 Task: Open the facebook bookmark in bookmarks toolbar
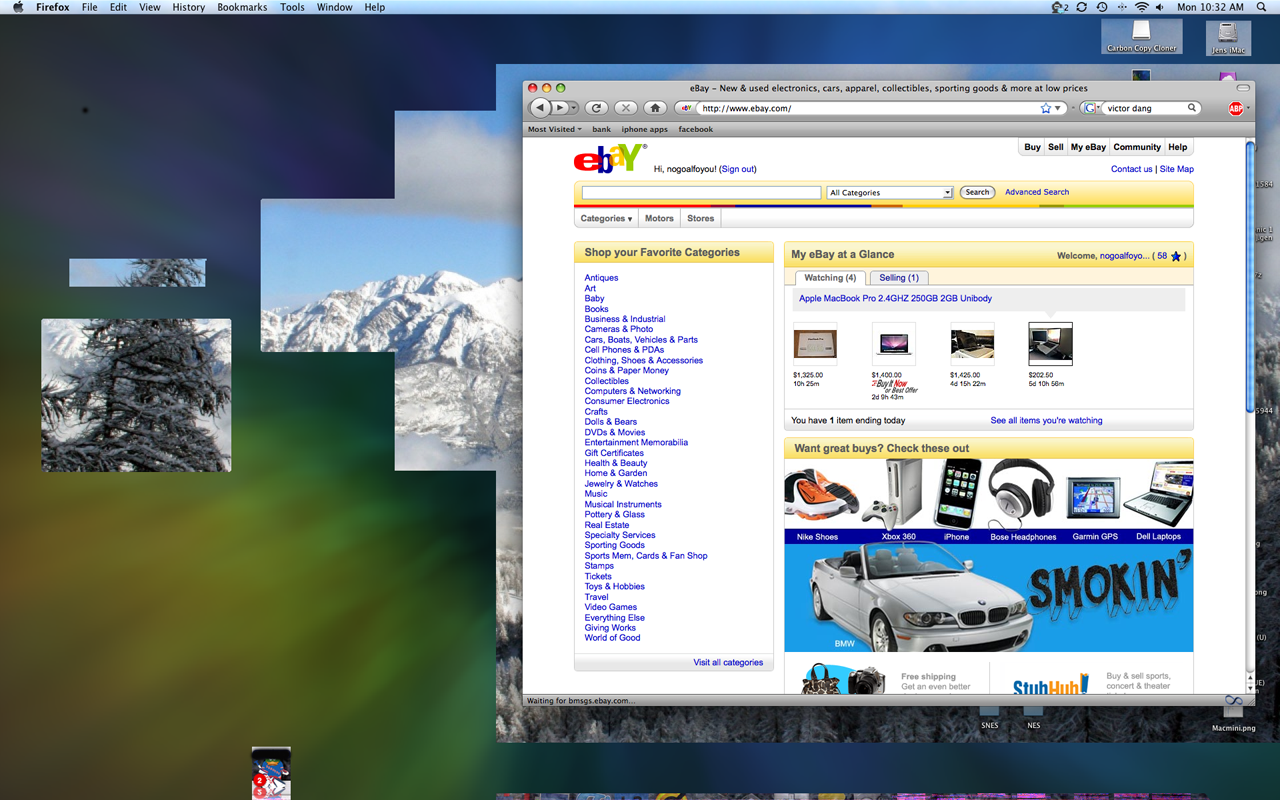click(x=696, y=129)
